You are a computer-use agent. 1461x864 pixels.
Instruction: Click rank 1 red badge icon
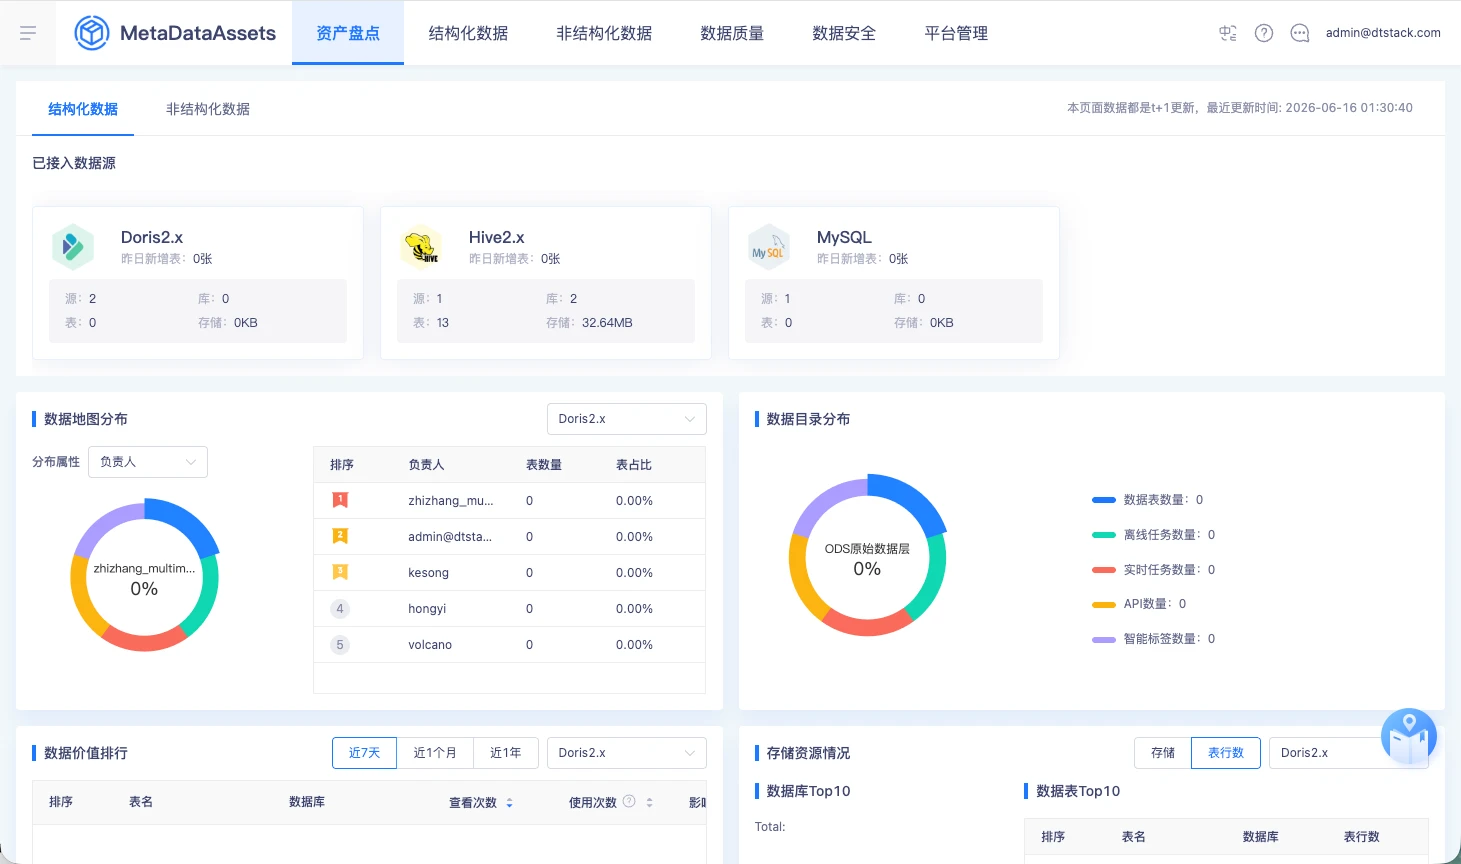(x=340, y=500)
